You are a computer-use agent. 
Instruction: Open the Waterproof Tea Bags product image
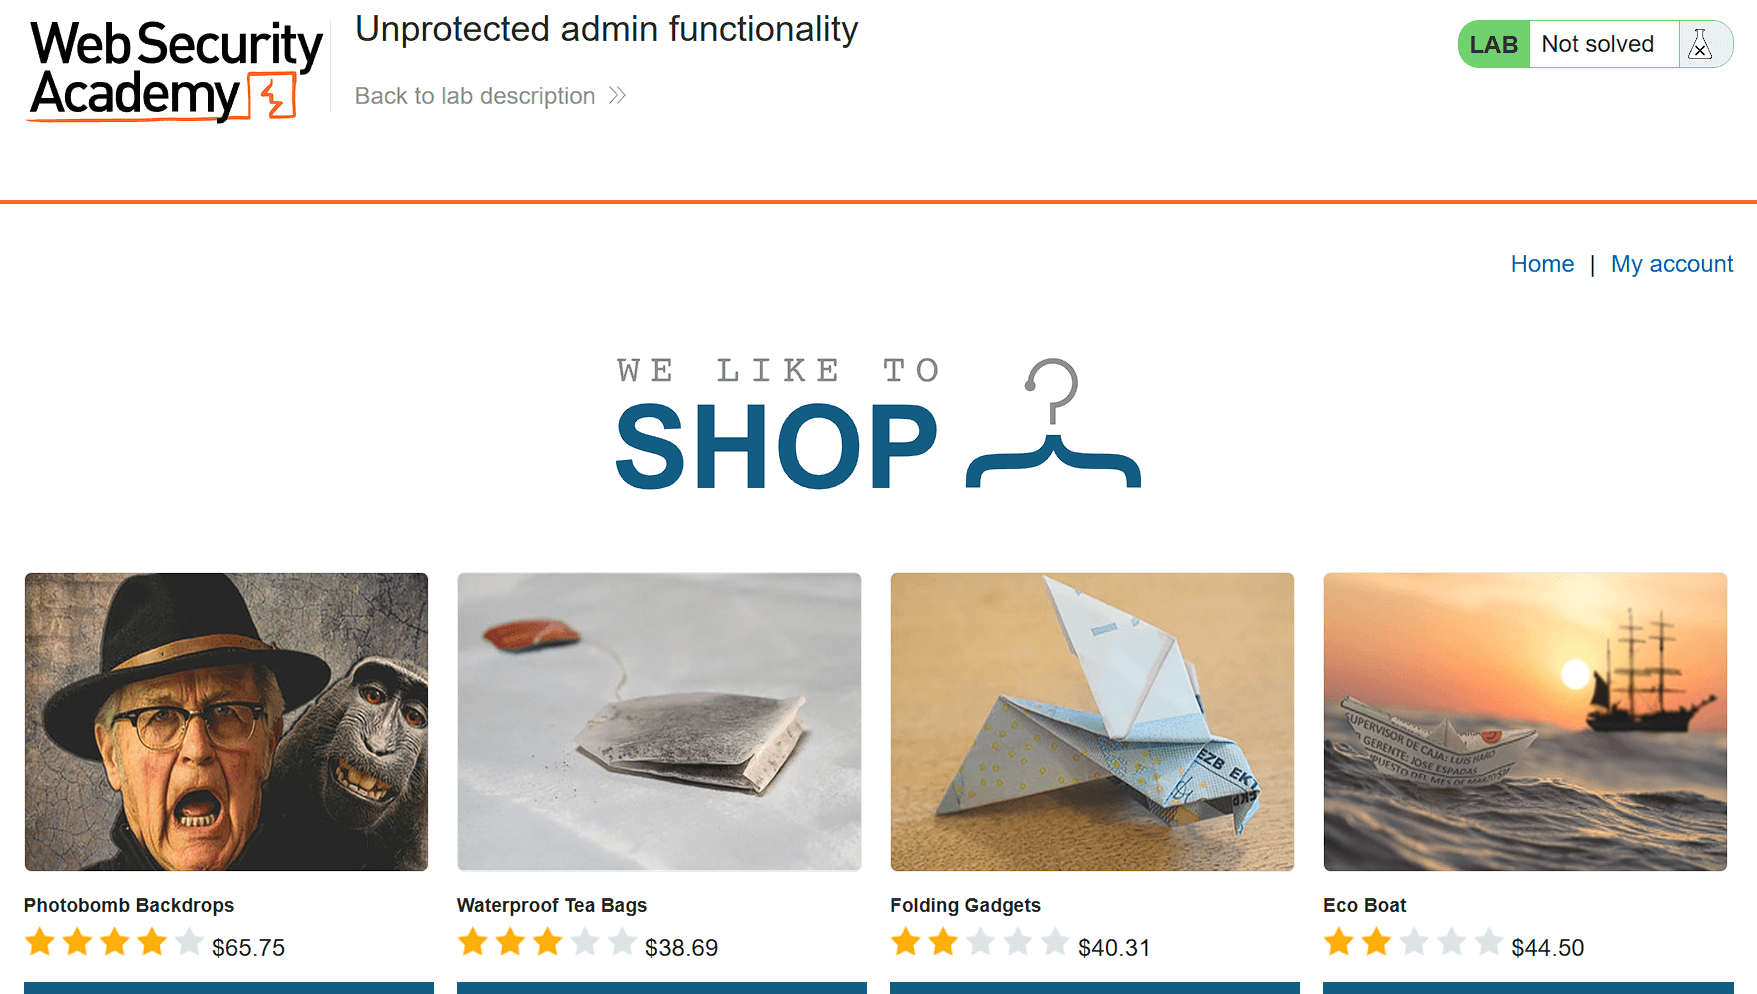tap(658, 721)
